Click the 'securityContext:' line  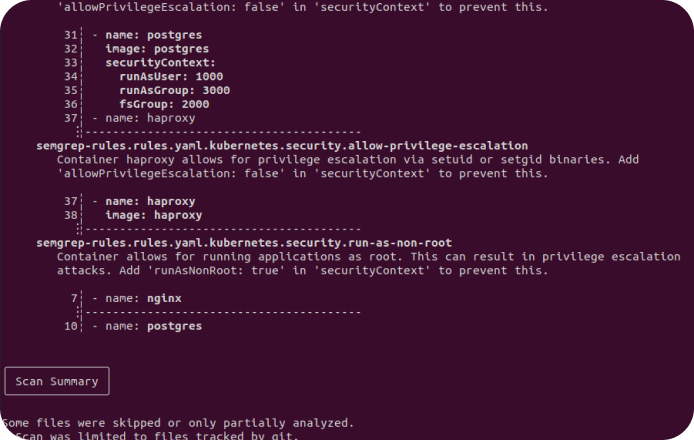(x=160, y=62)
